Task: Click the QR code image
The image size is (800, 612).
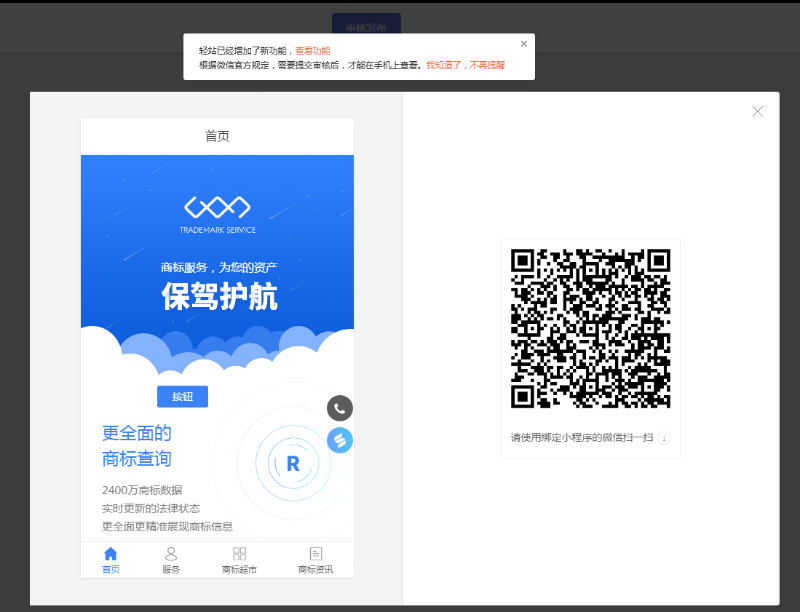Action: (x=590, y=328)
